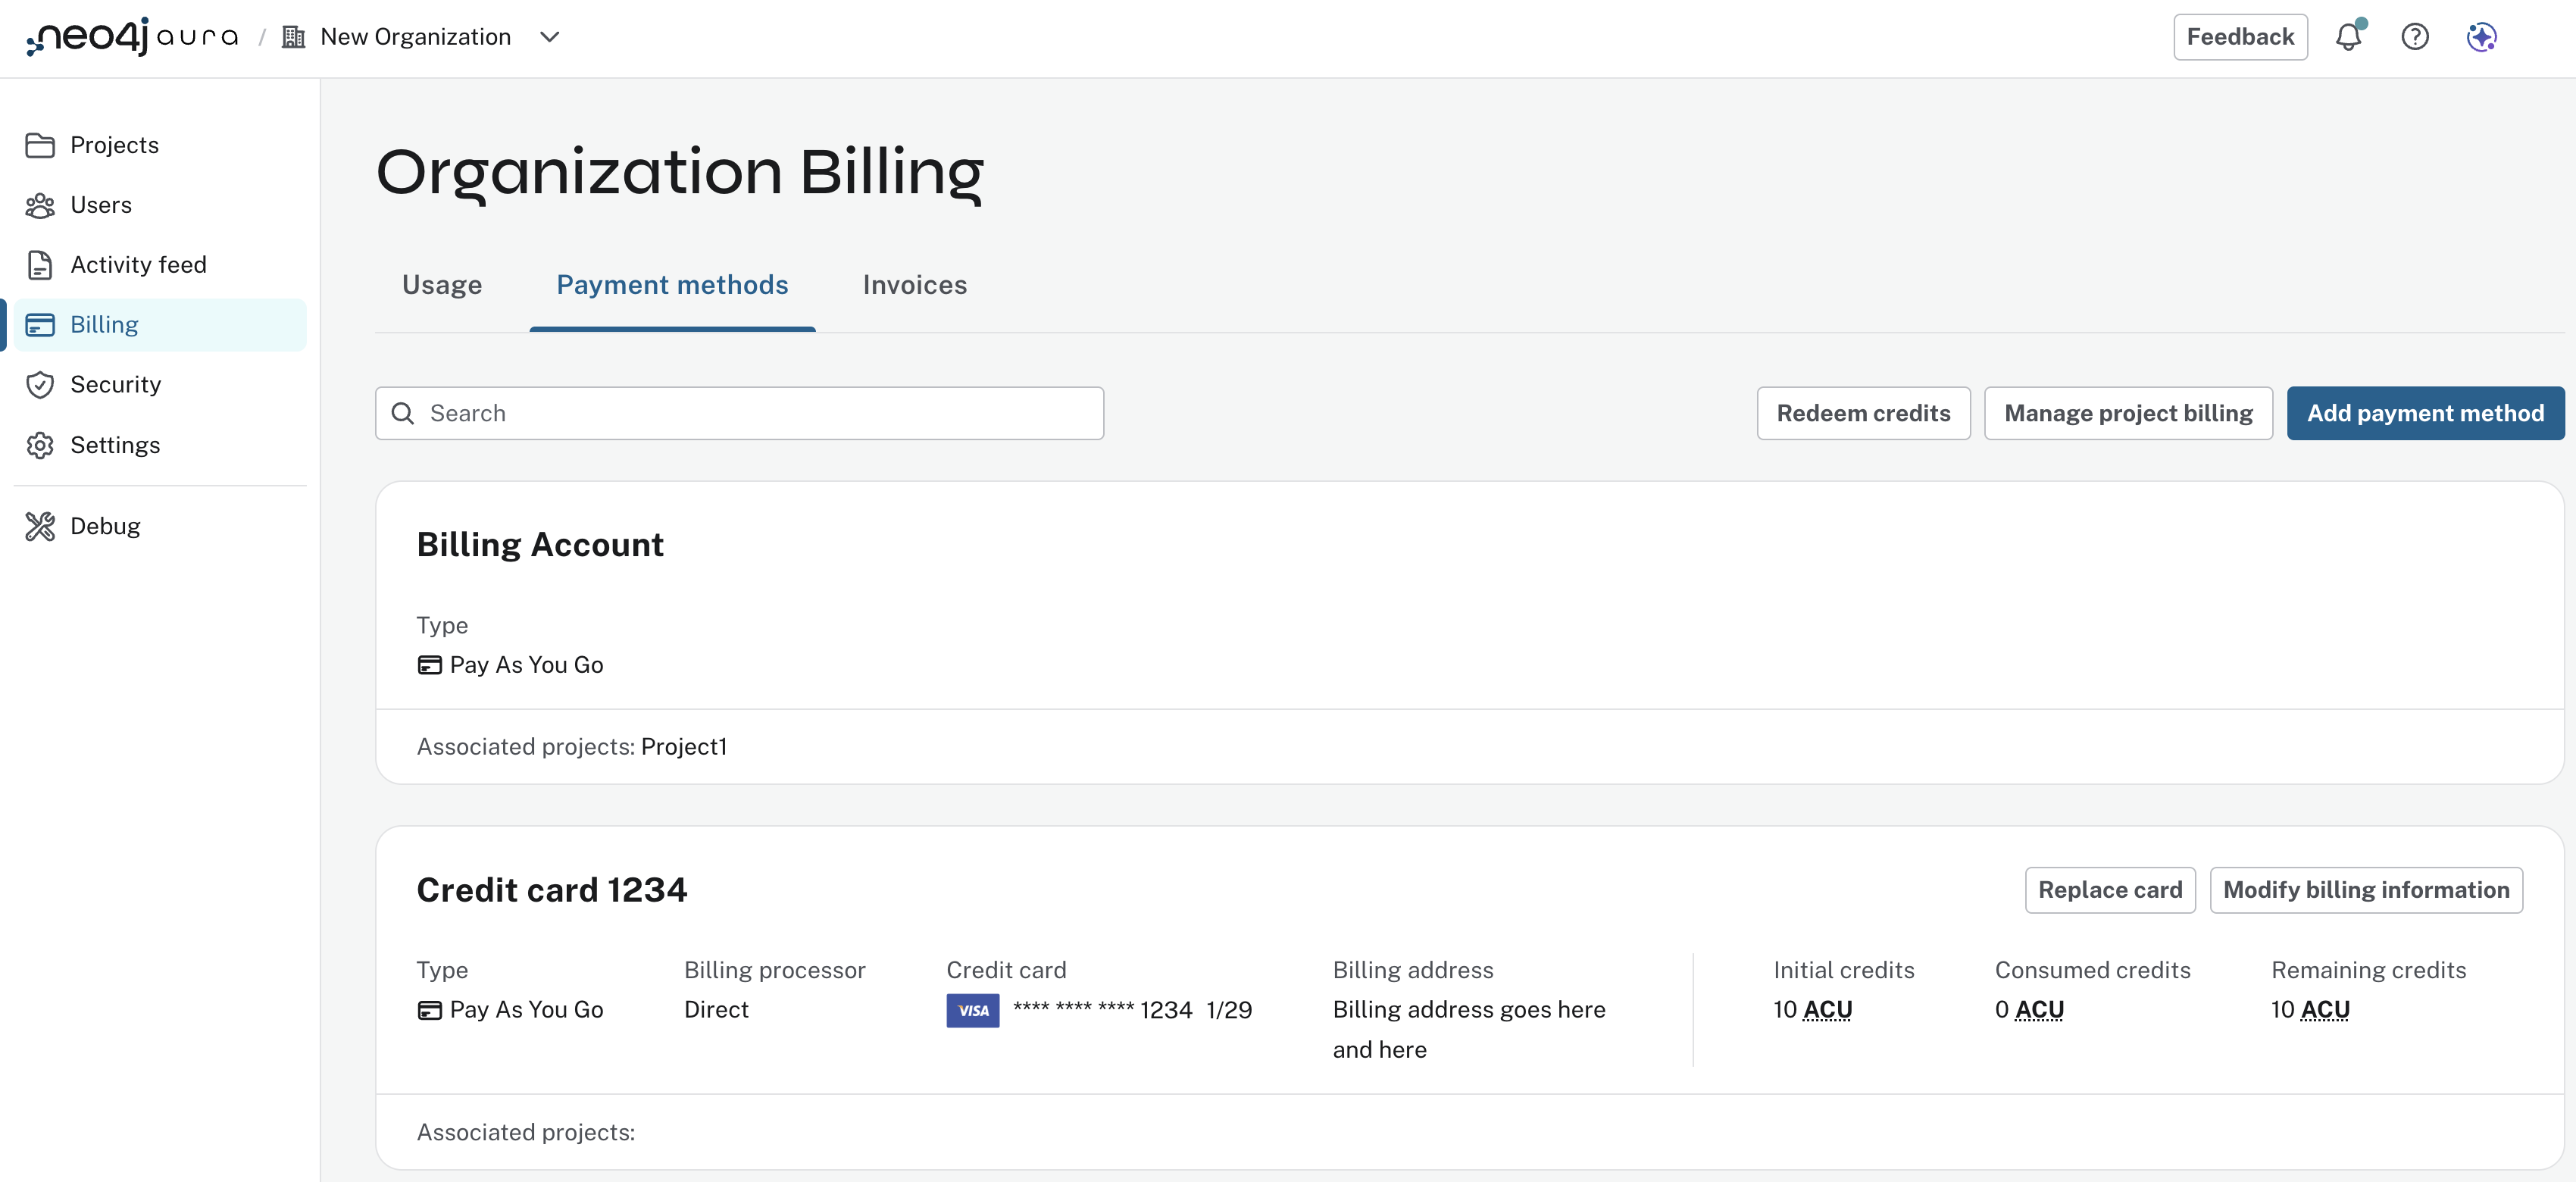The image size is (2576, 1182).
Task: Switch to the Usage tab
Action: 441,285
